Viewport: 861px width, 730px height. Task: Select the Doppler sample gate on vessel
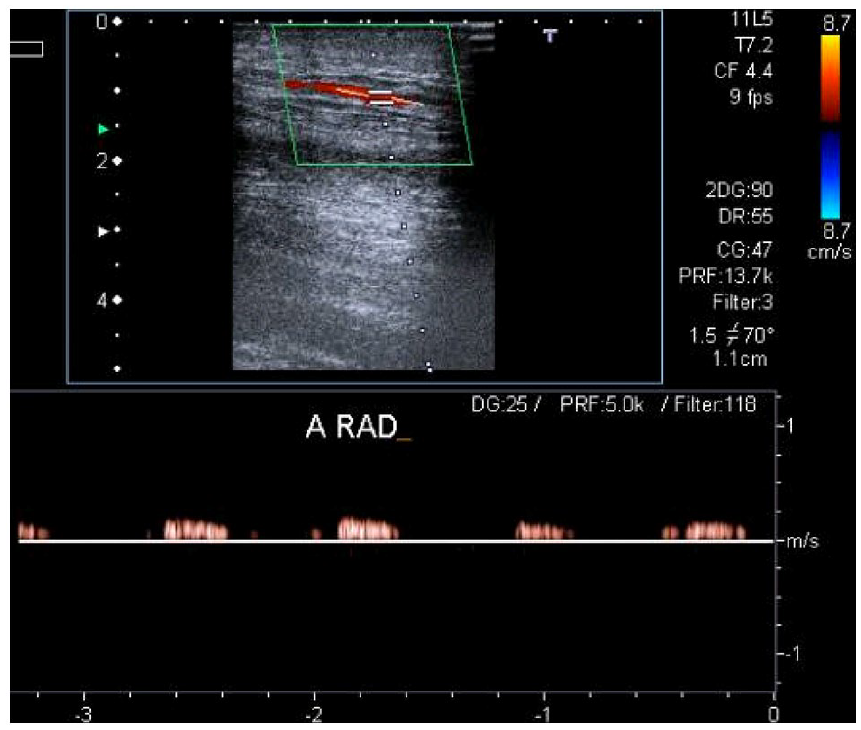[x=381, y=97]
